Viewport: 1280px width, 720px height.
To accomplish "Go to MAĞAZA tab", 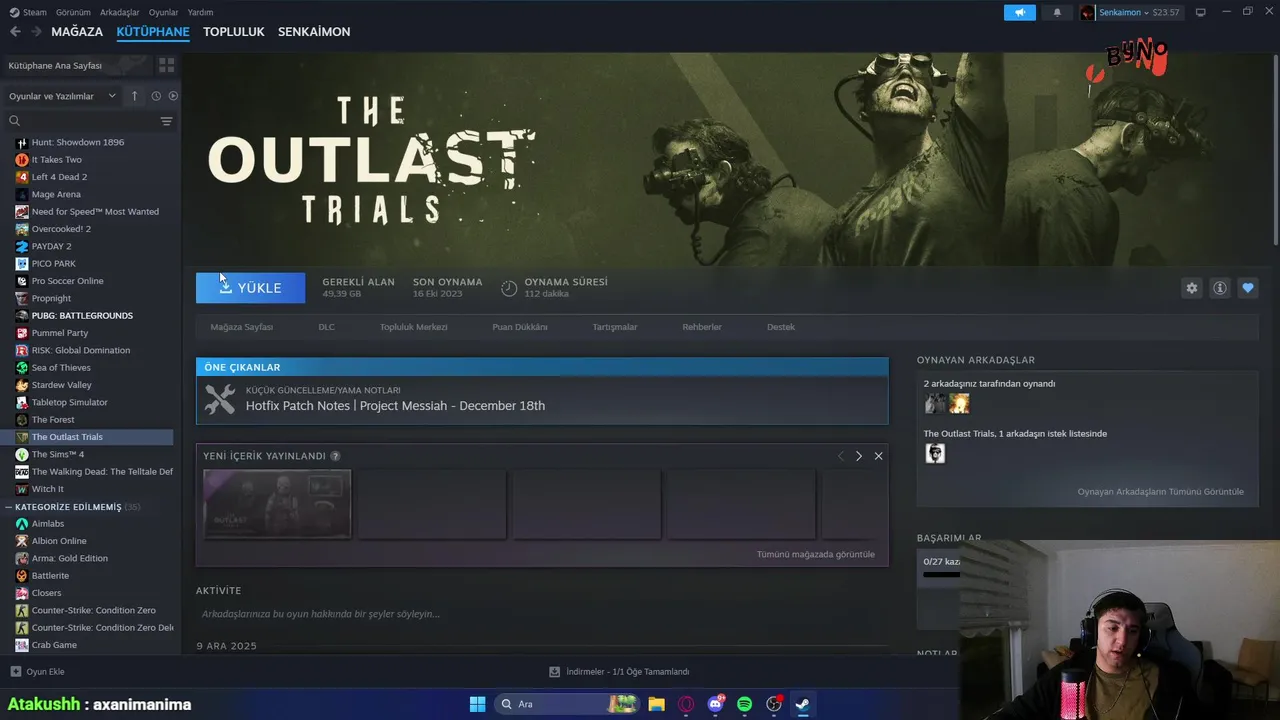I will coord(77,32).
